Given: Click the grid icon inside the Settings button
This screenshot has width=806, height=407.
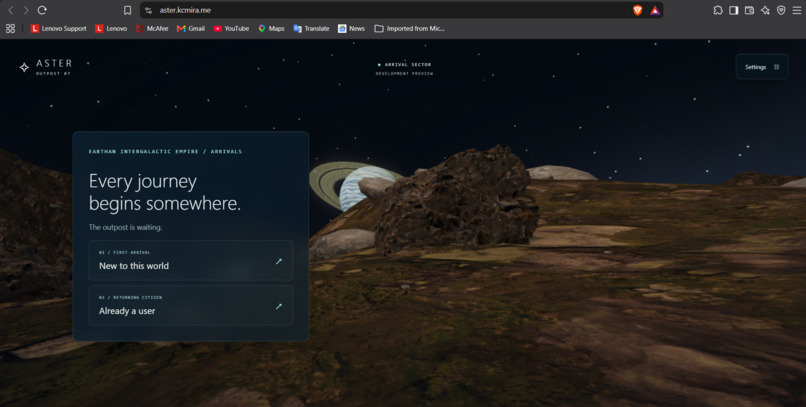Looking at the screenshot, I should (x=777, y=67).
